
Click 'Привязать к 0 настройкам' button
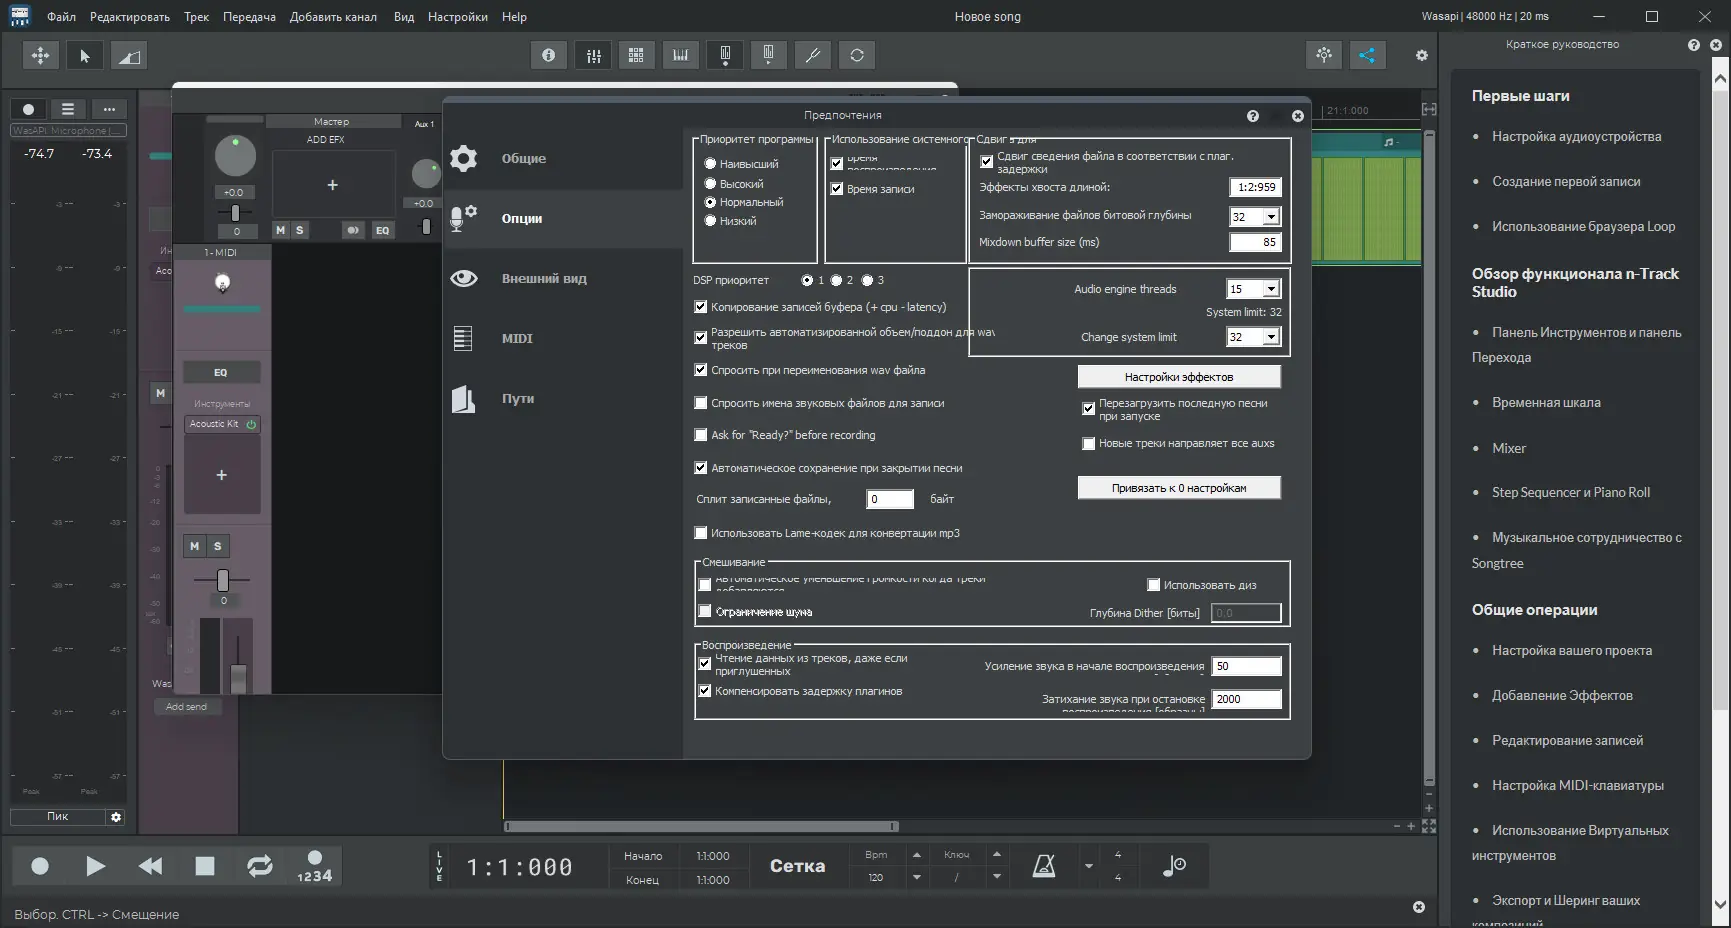(1178, 488)
